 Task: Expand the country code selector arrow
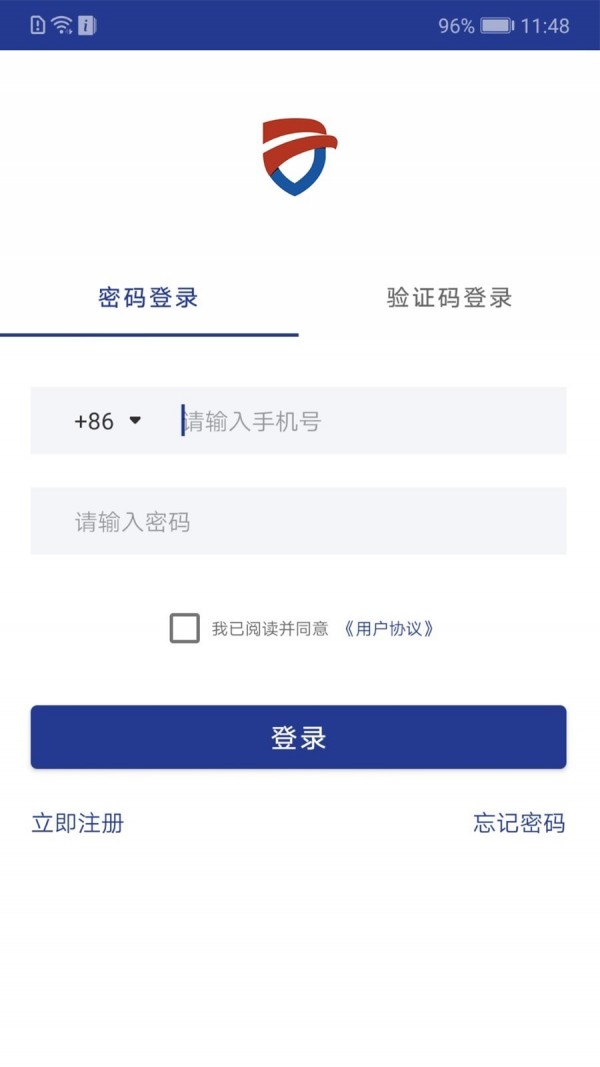tap(137, 421)
